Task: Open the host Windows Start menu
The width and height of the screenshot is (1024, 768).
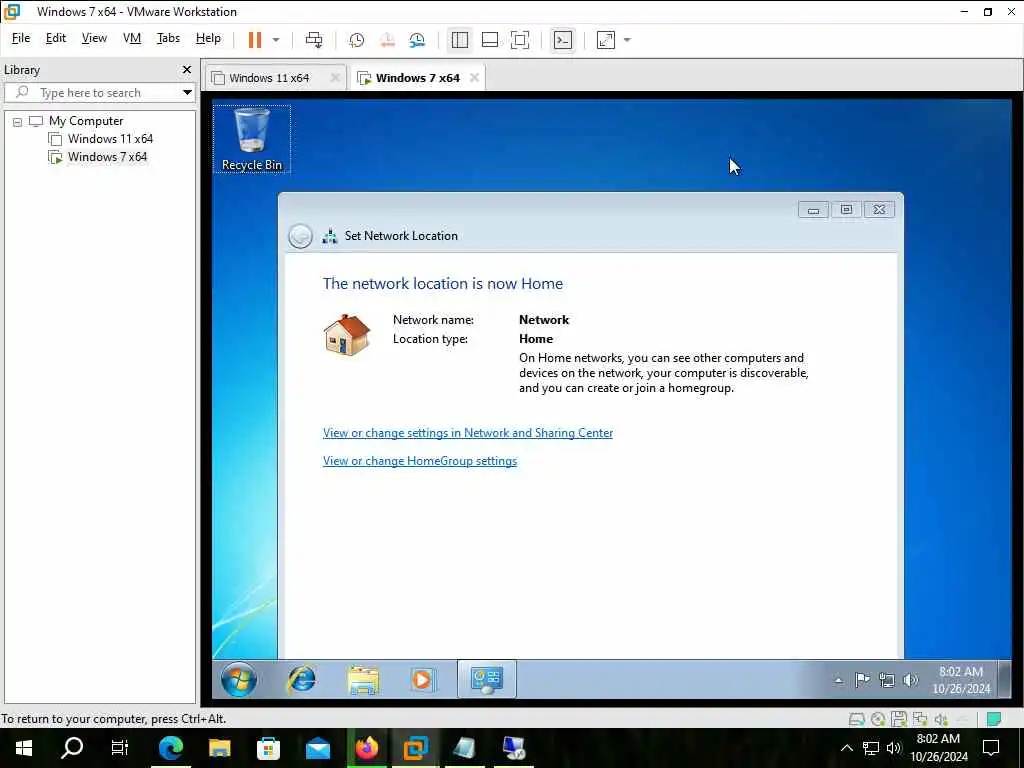Action: 24,748
